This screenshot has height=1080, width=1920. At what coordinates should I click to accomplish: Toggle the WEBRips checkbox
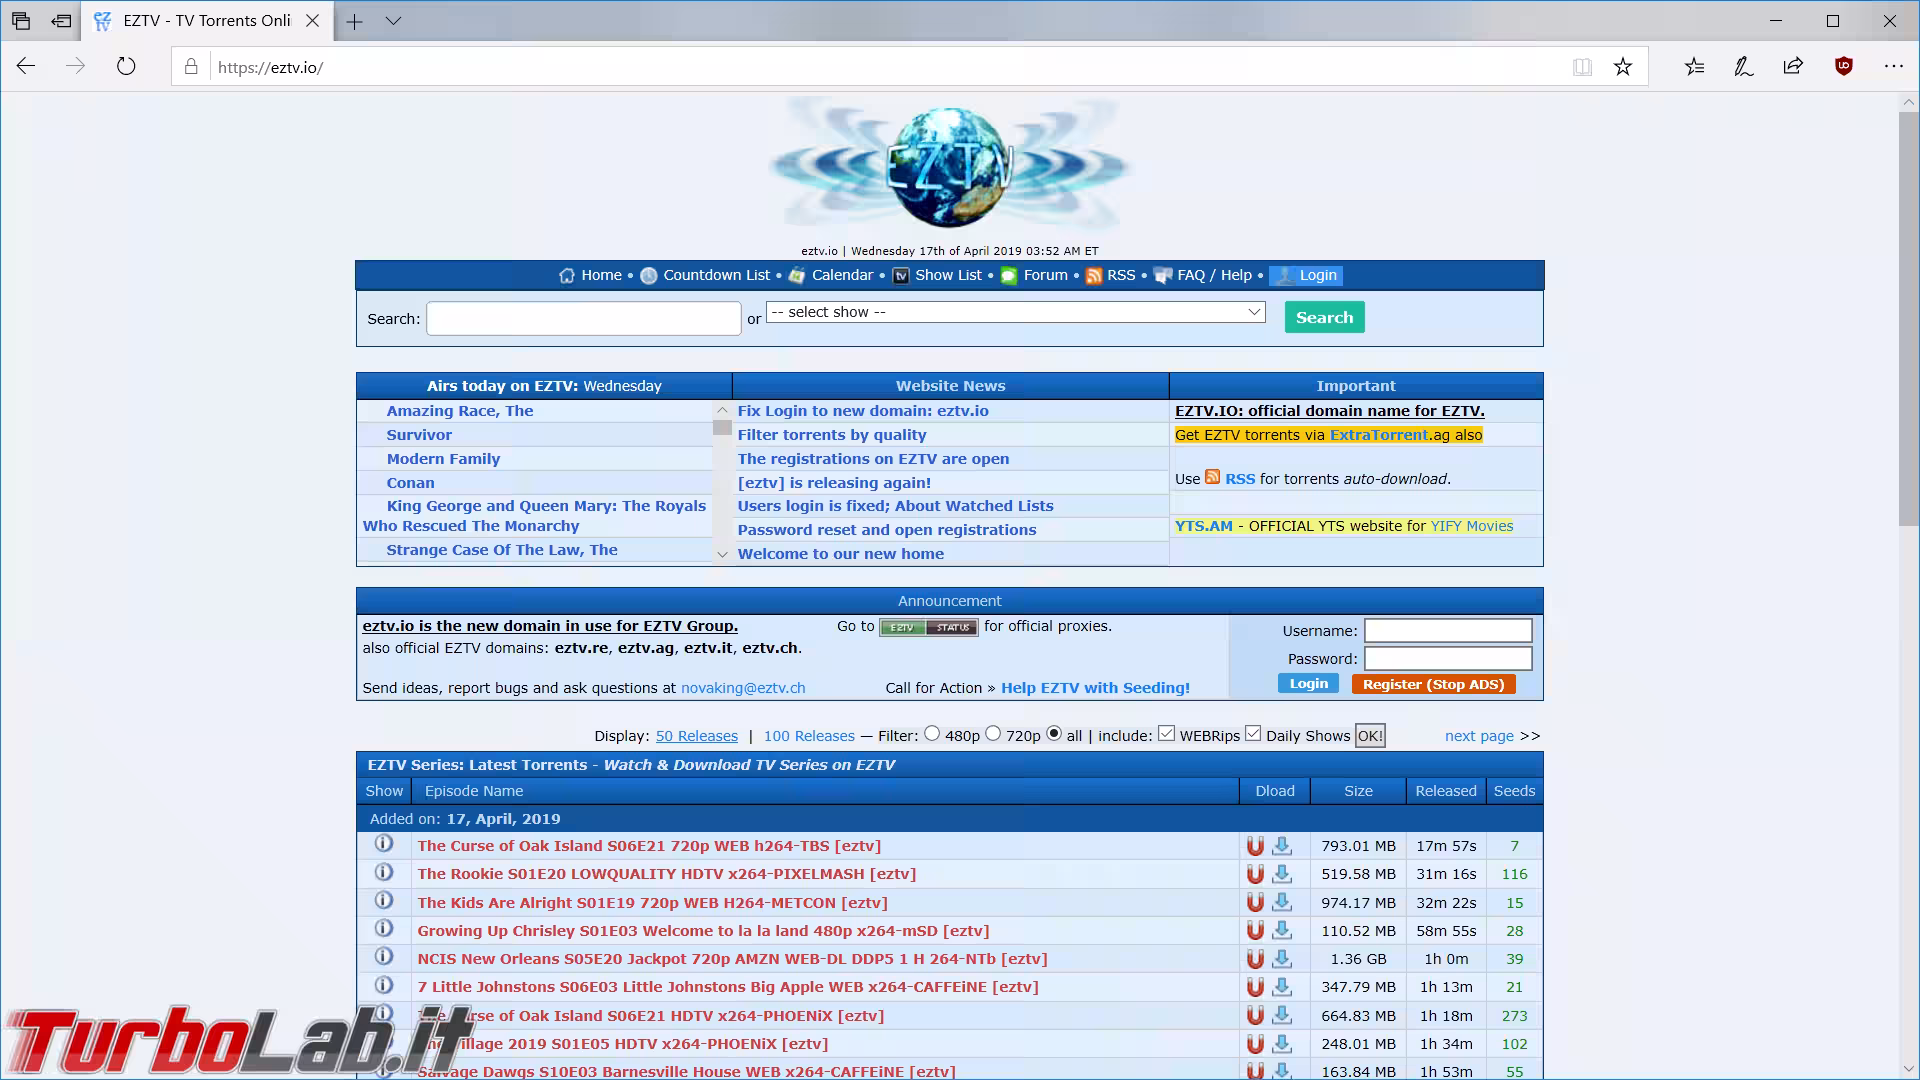1166,734
